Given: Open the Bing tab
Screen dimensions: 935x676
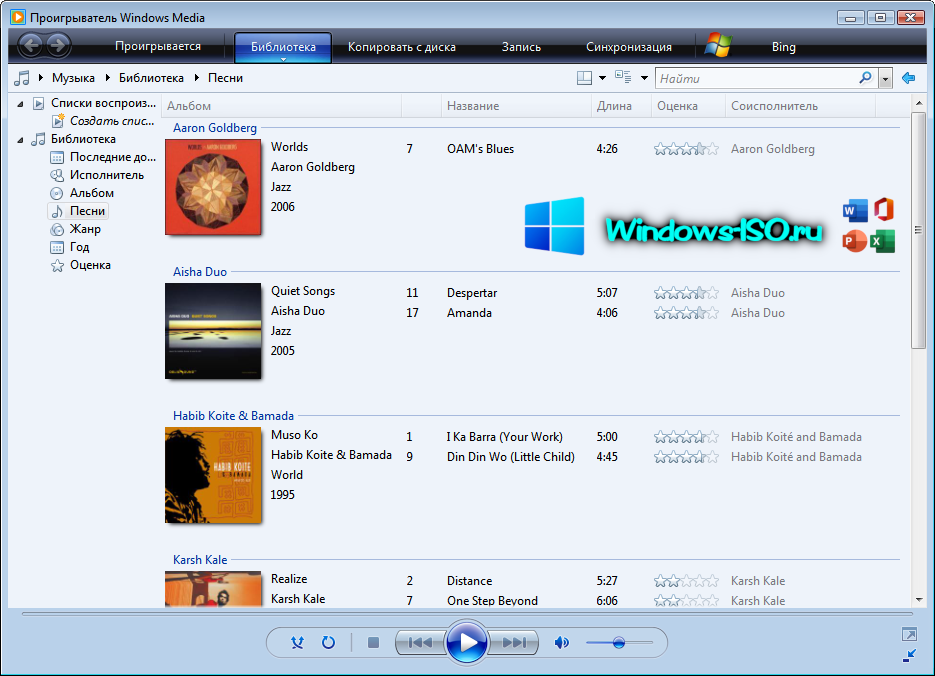Looking at the screenshot, I should [784, 46].
